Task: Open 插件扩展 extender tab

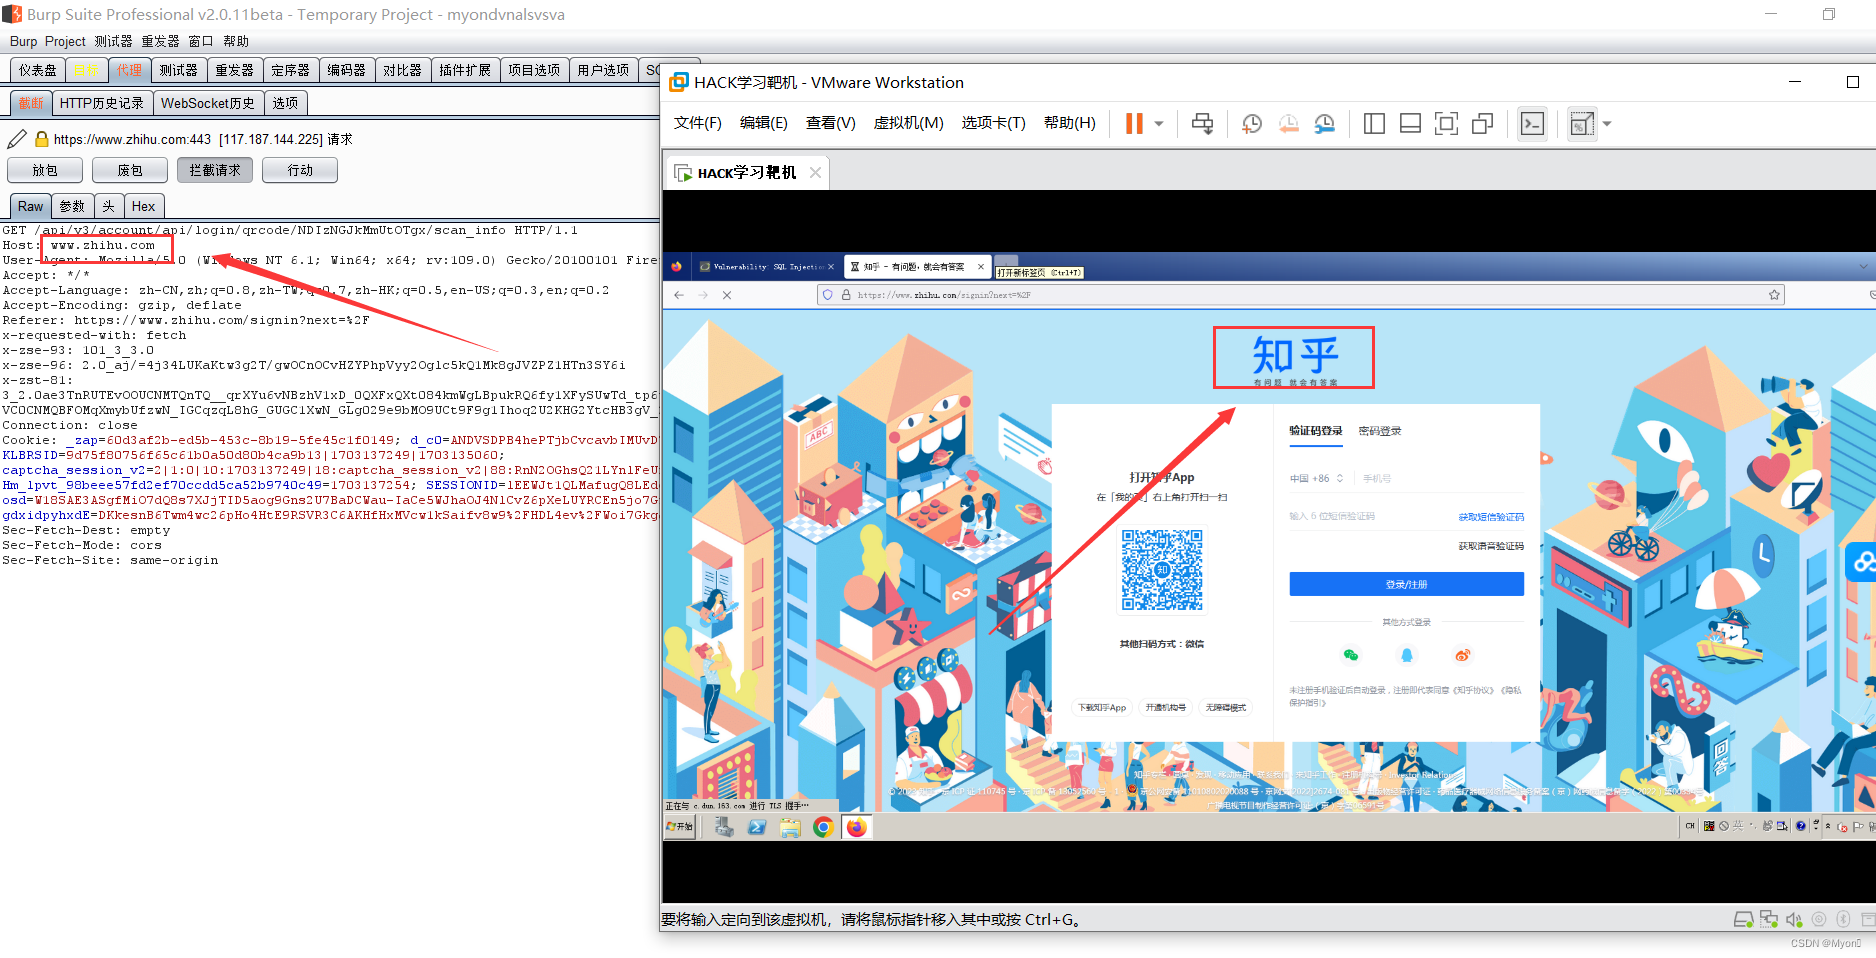Action: tap(465, 70)
